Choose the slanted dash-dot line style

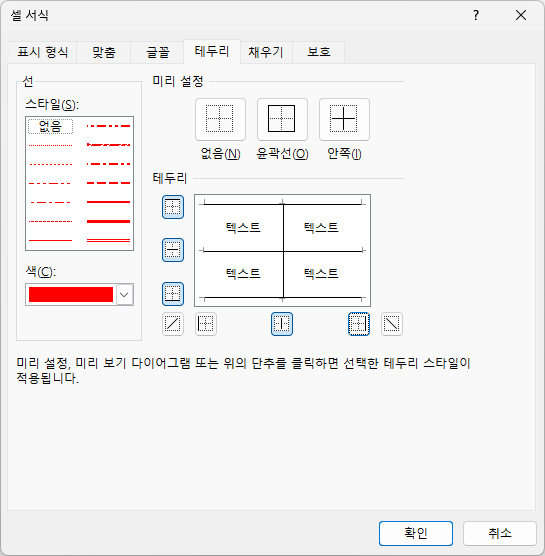109,145
